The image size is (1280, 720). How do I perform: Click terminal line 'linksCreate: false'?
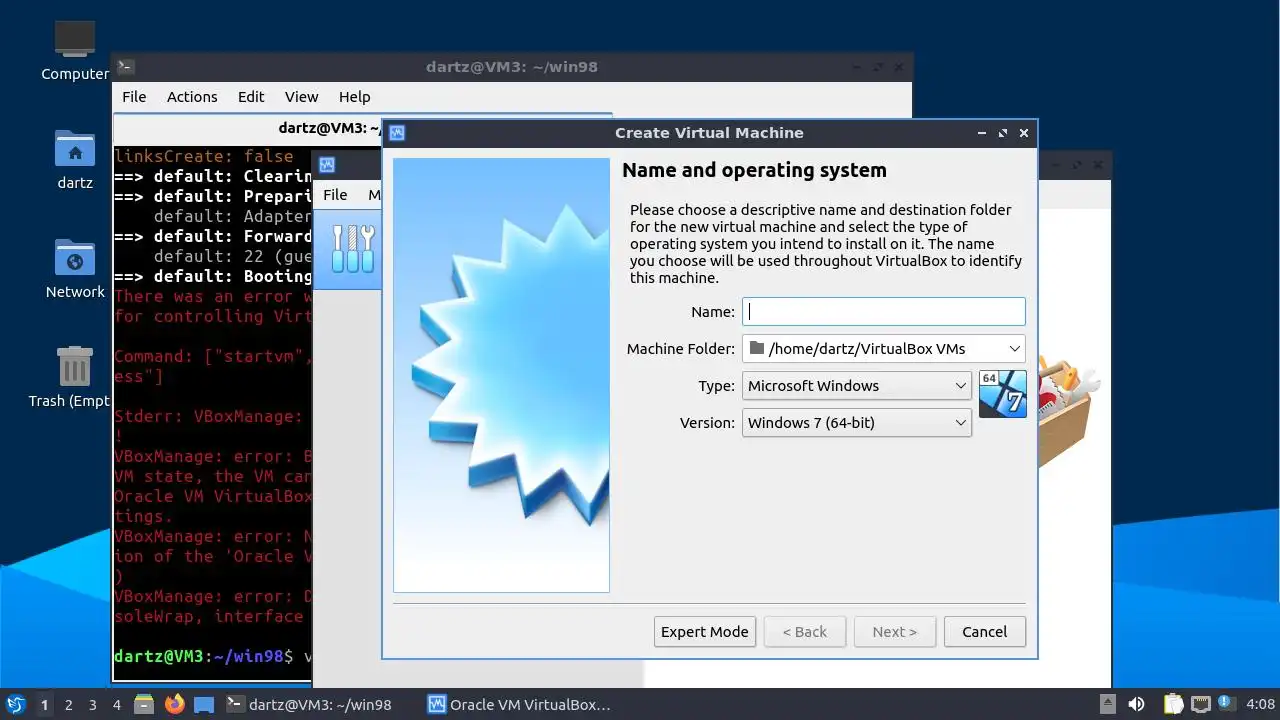point(204,156)
